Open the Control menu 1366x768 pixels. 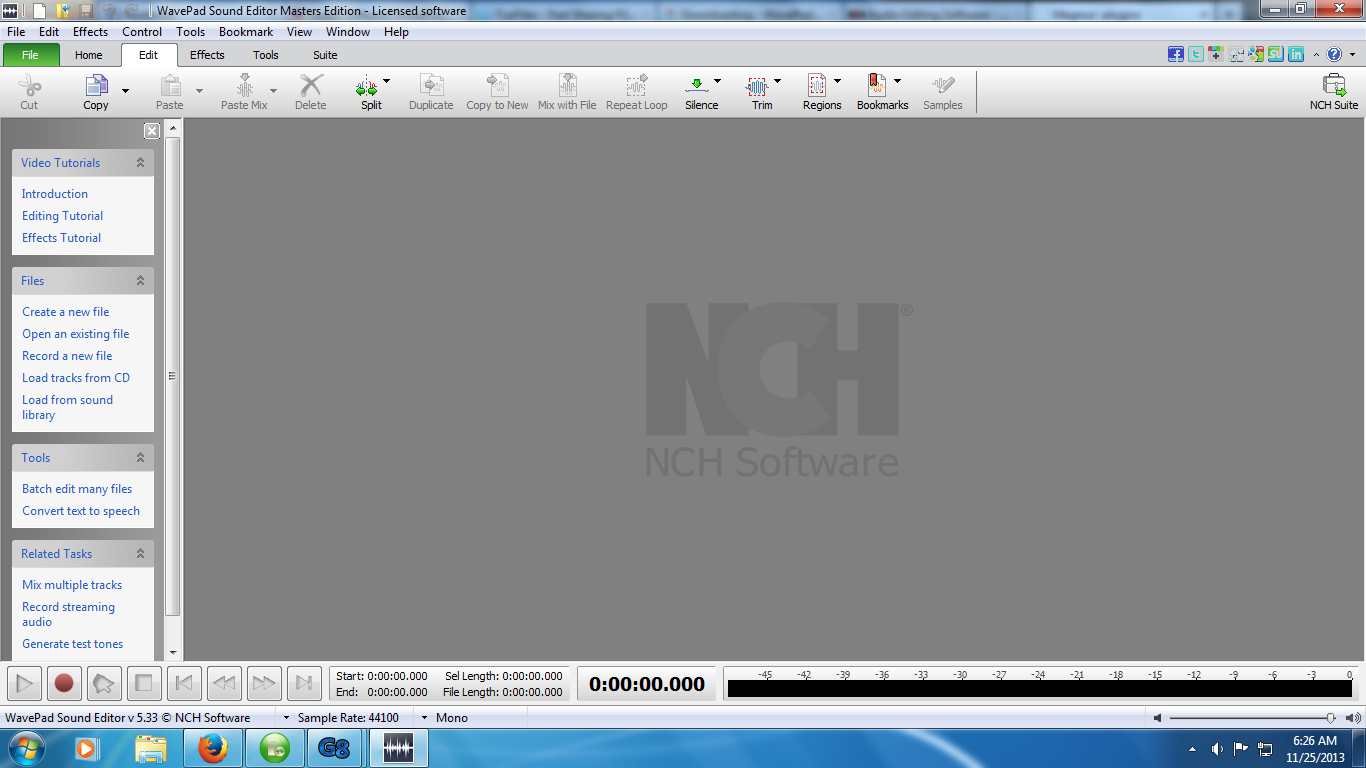tap(142, 32)
